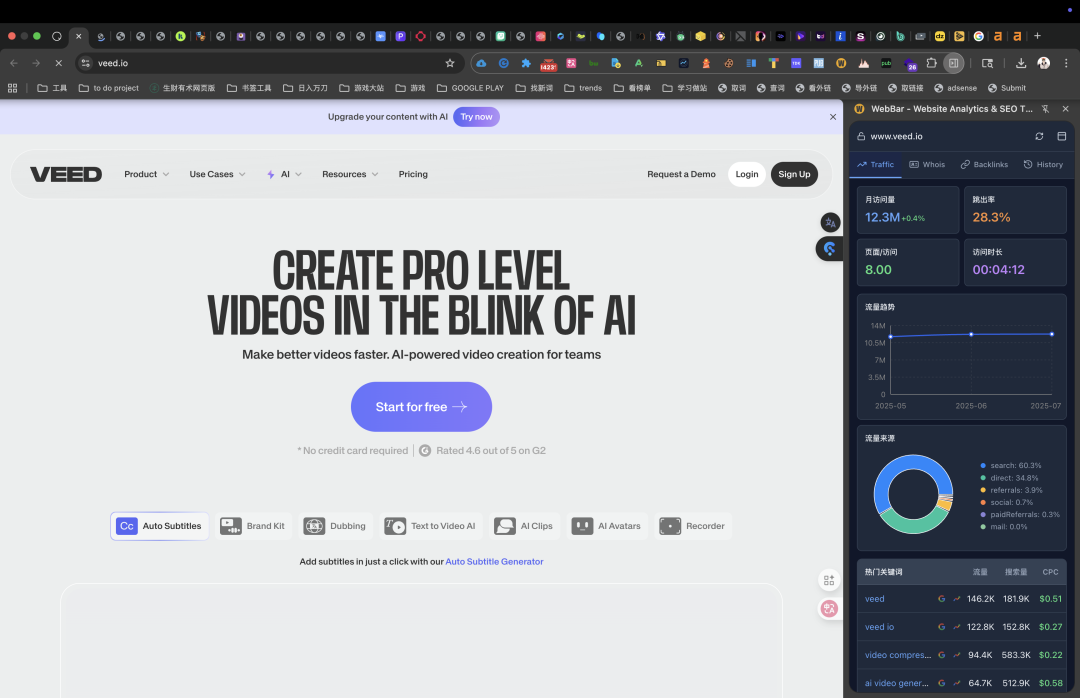Click Request a Demo

click(x=681, y=174)
